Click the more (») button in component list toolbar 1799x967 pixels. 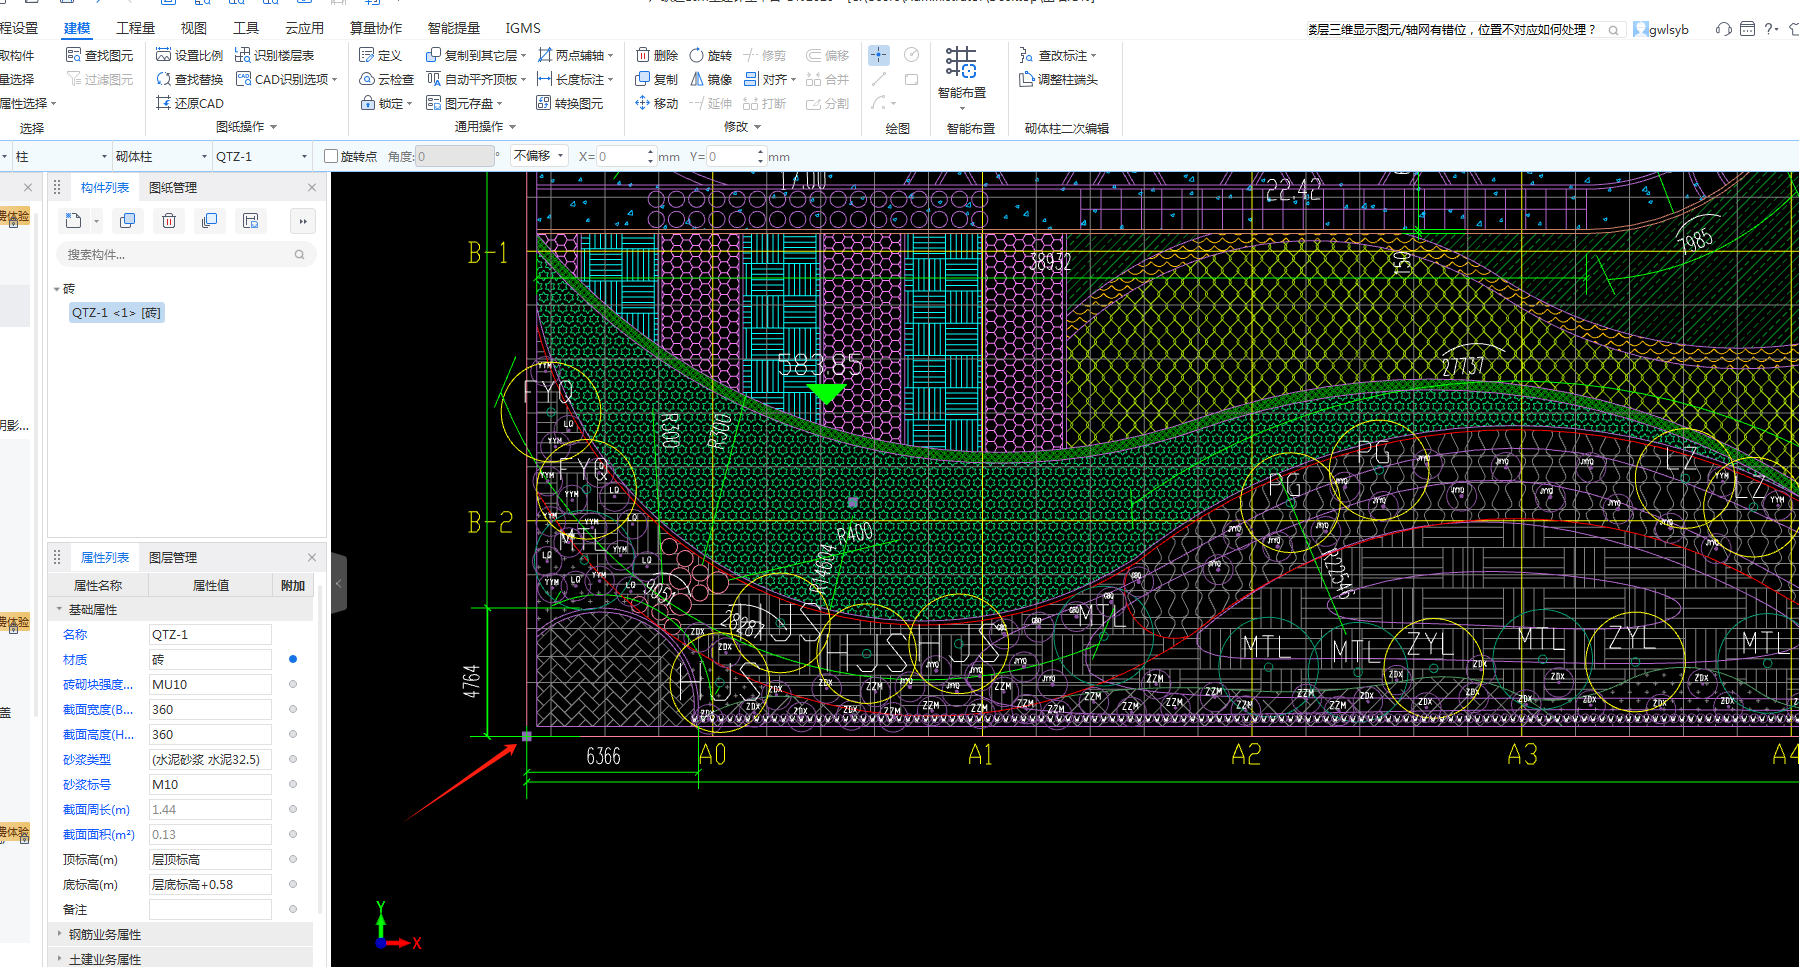(x=302, y=221)
